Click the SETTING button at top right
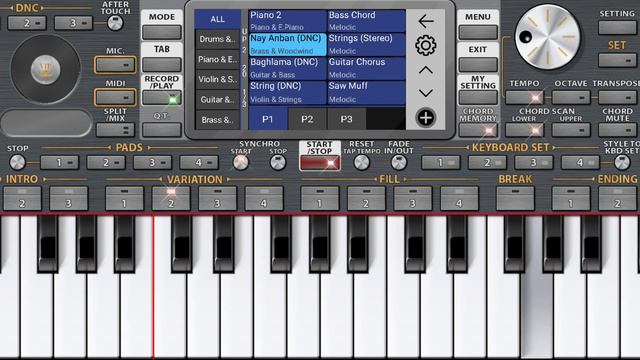Viewport: 640px width, 360px height. point(618,28)
